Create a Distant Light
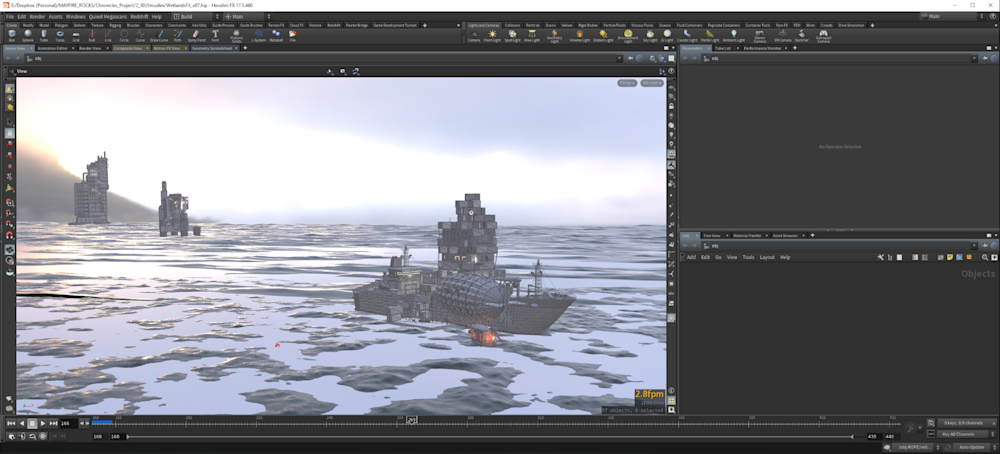The image size is (1000, 454). [603, 36]
